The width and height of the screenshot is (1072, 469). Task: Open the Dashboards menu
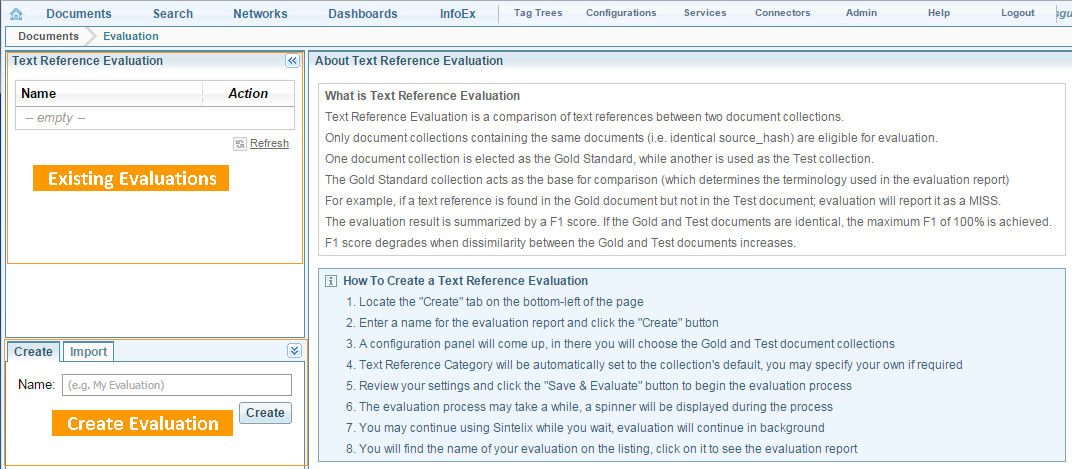363,14
